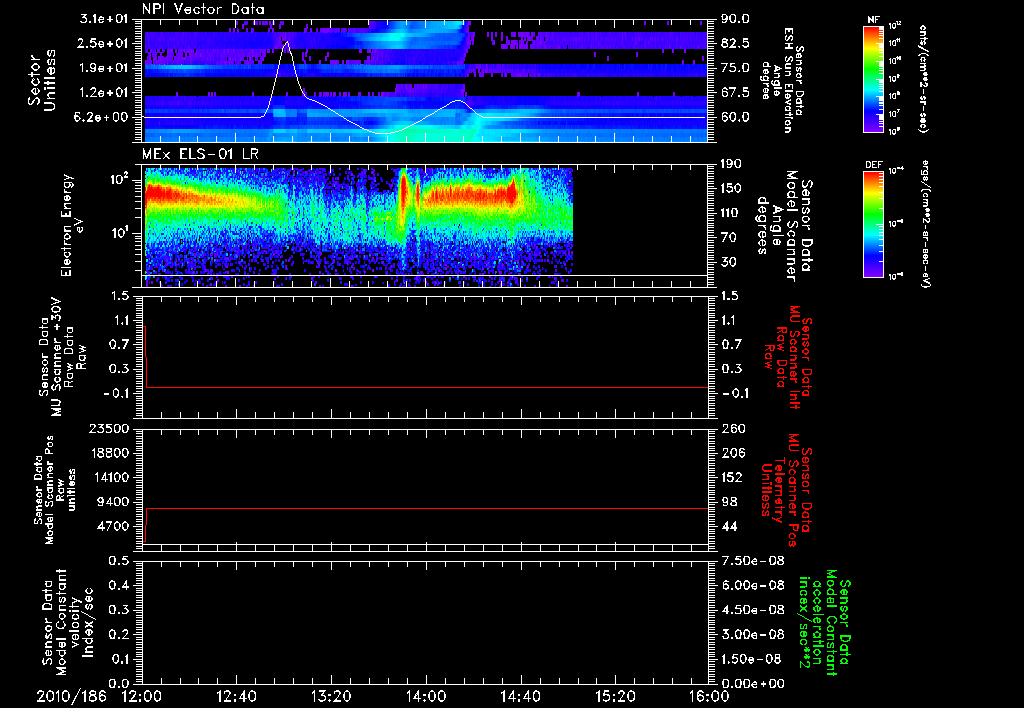Click the 12:40 time axis label

coord(236,696)
